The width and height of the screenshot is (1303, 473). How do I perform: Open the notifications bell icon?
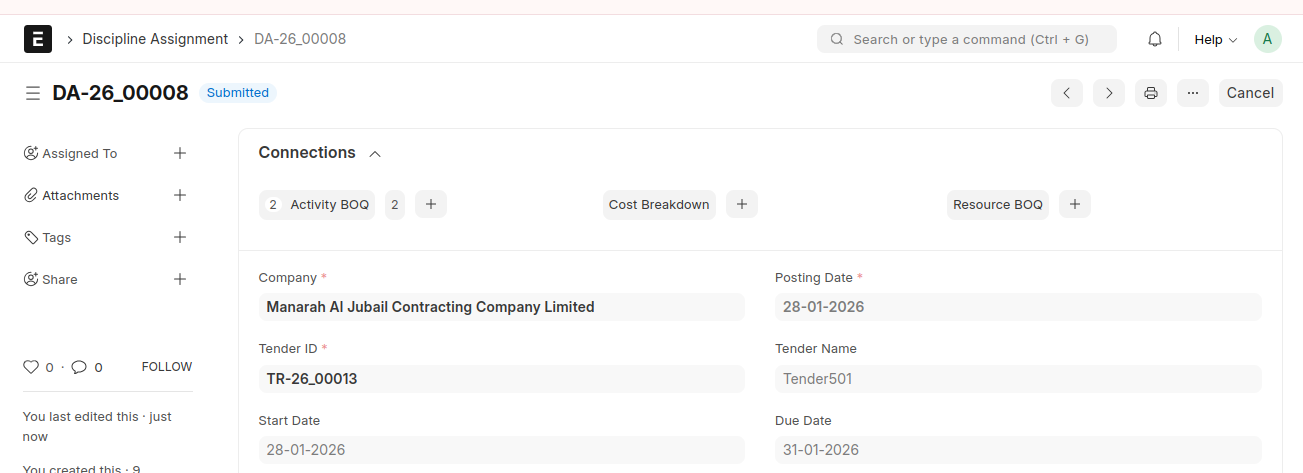pos(1155,39)
